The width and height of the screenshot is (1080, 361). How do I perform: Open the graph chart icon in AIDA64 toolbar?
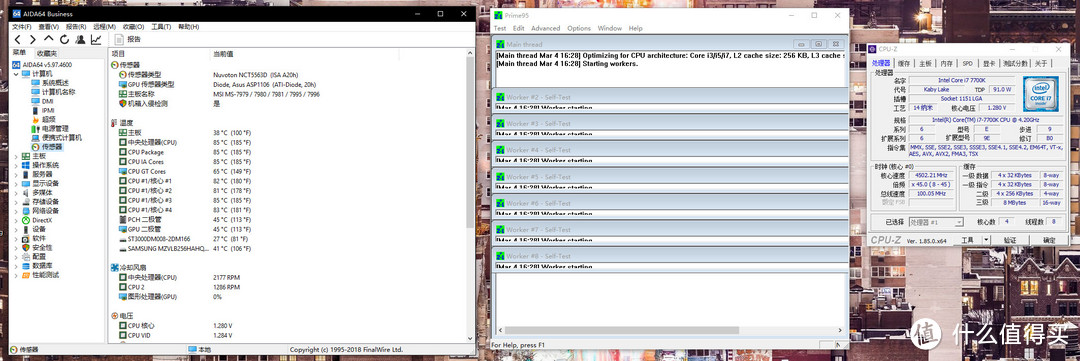[x=96, y=39]
